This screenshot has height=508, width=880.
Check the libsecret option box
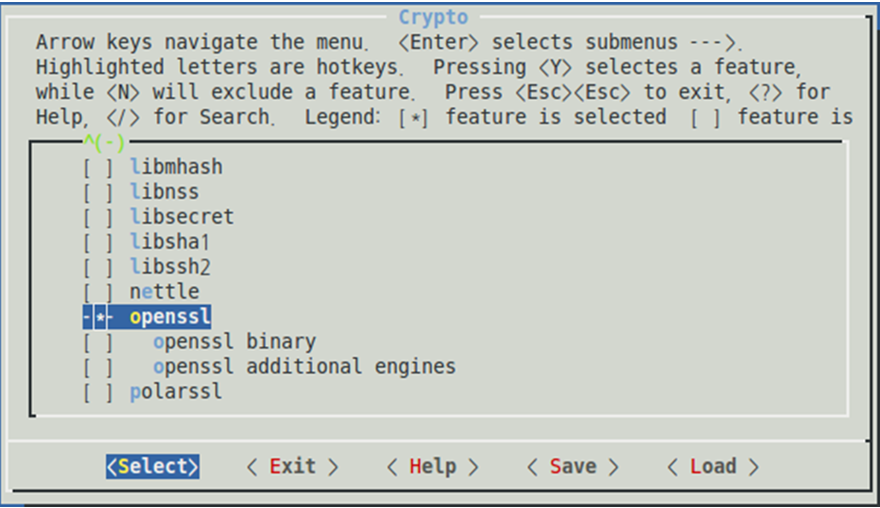click(98, 217)
